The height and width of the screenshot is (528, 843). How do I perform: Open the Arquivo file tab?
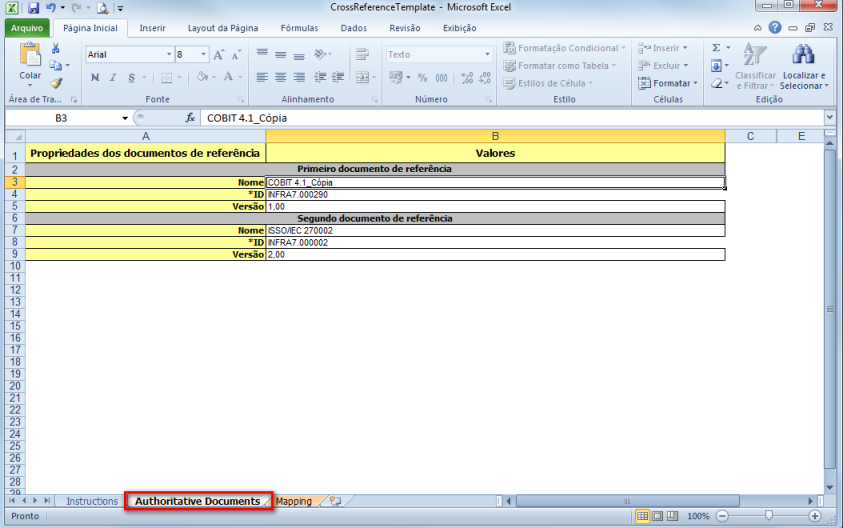click(27, 28)
